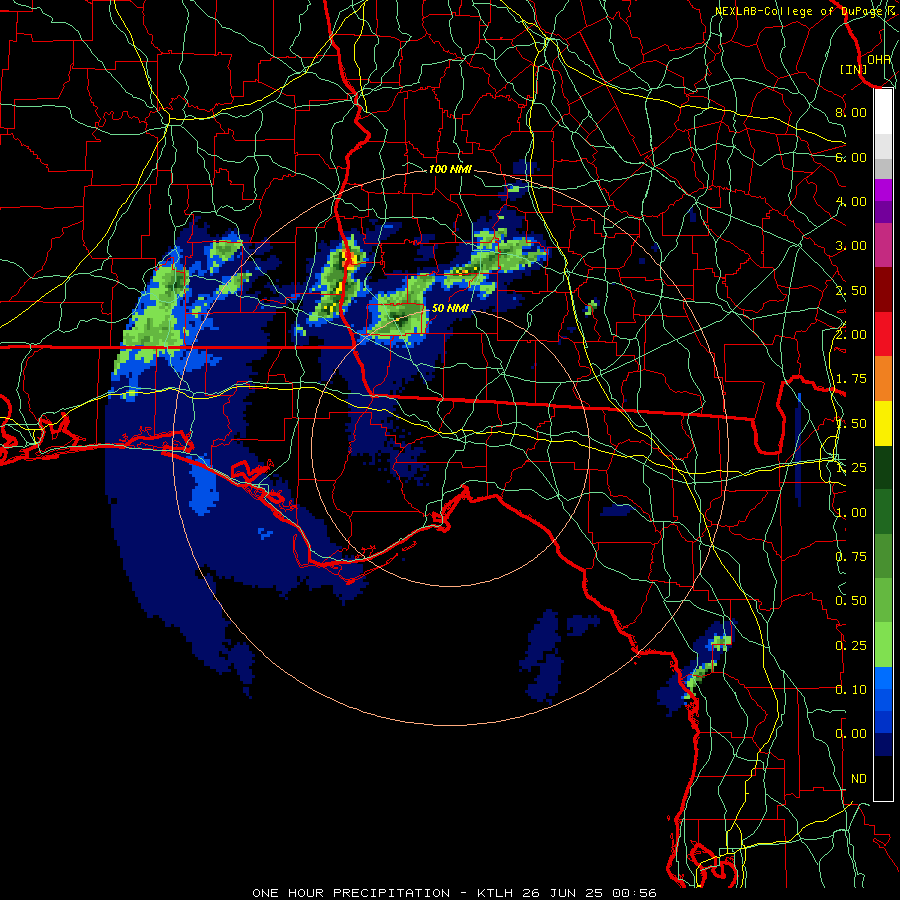Select the orange legend swatch
The height and width of the screenshot is (900, 900).
pyautogui.click(x=883, y=379)
